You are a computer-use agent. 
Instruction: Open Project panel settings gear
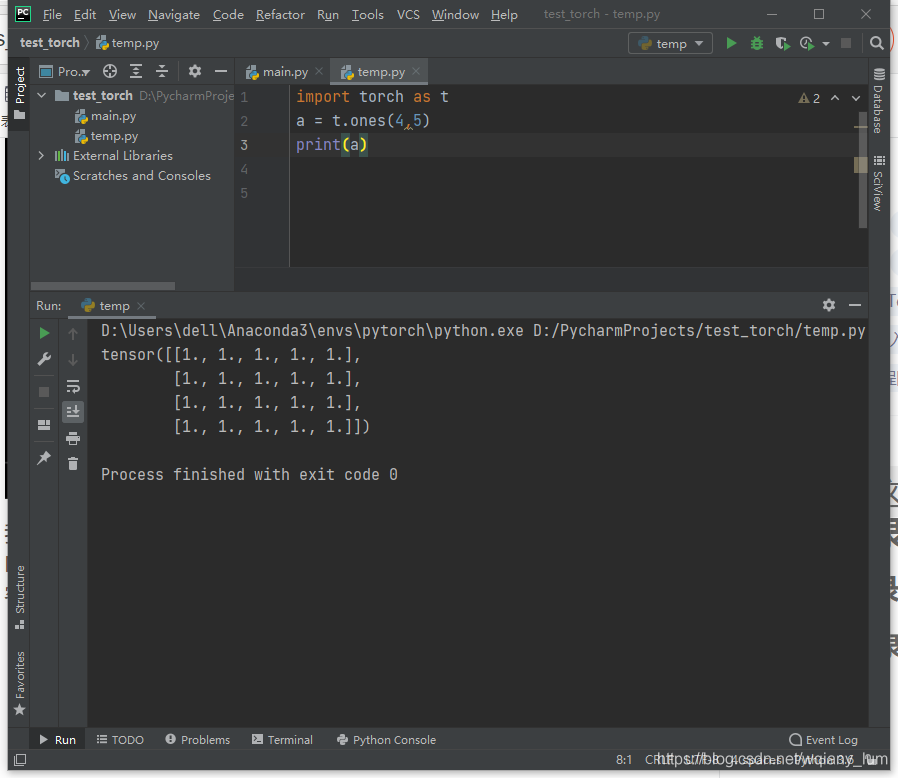point(195,72)
